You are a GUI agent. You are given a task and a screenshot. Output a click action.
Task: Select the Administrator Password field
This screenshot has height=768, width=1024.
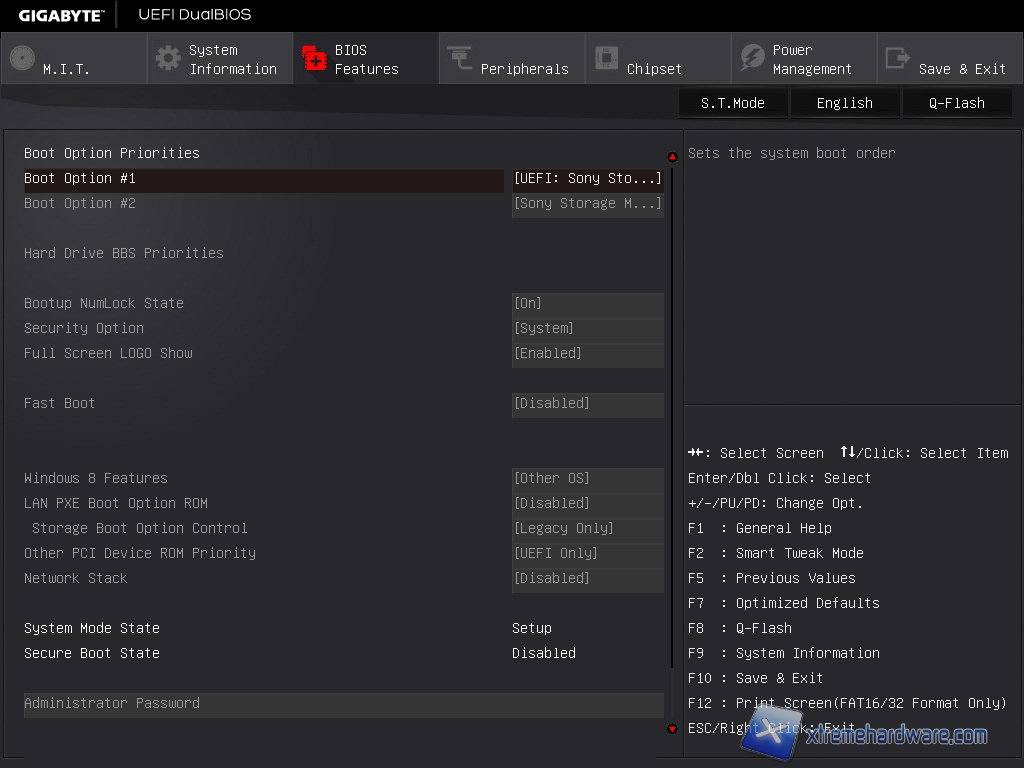pyautogui.click(x=343, y=704)
